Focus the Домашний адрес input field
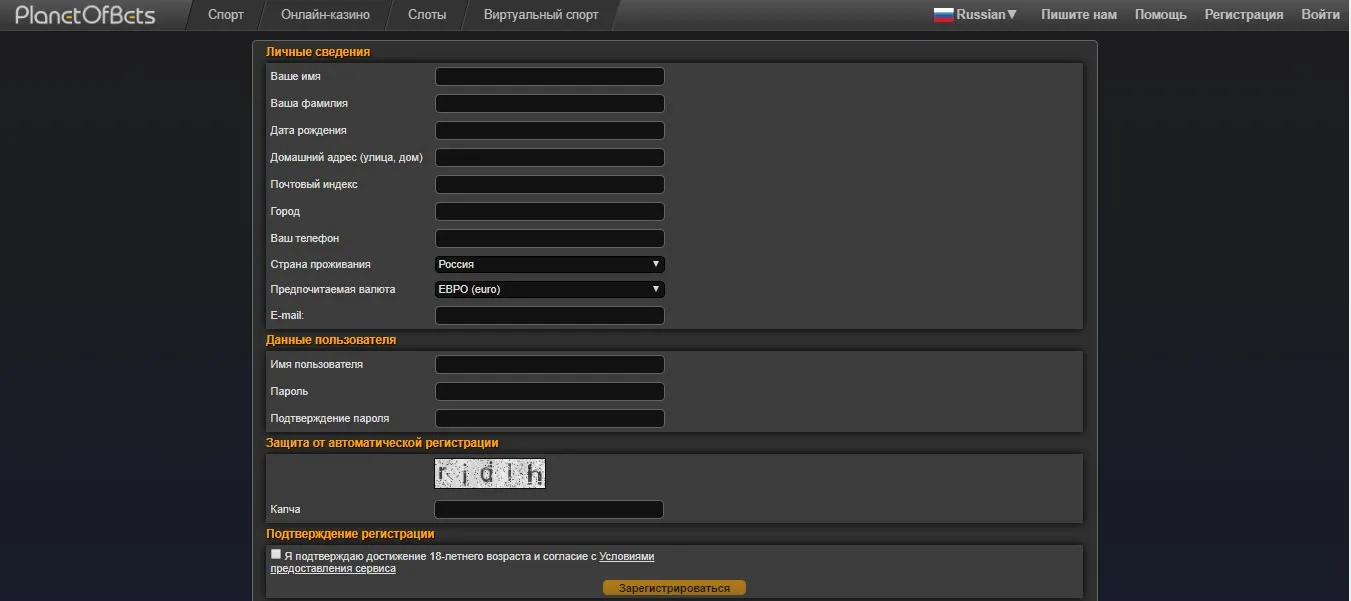Screen dimensions: 1351x601 coord(550,158)
